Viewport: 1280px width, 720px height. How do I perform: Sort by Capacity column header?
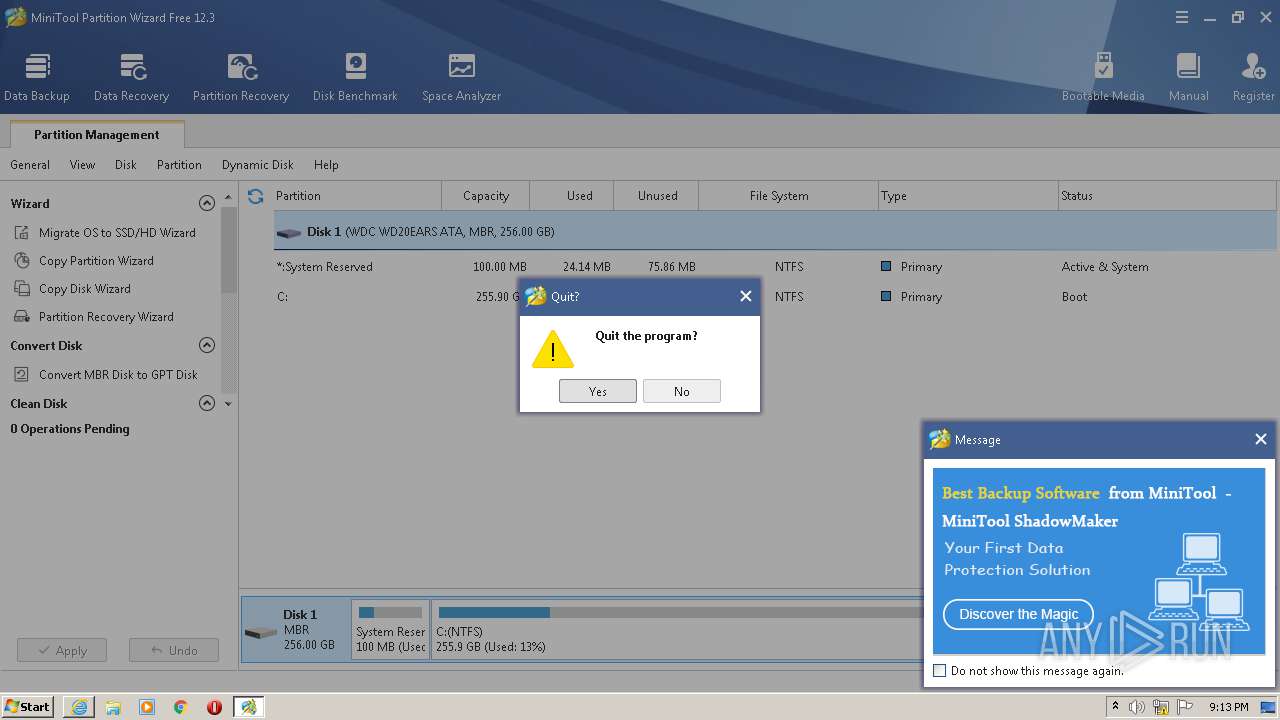(x=486, y=196)
